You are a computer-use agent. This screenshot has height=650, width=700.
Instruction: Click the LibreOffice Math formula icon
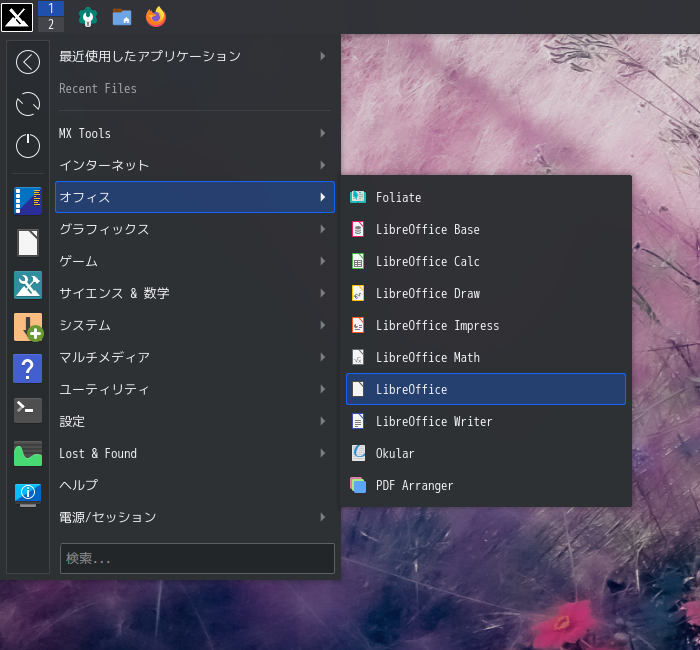point(358,357)
